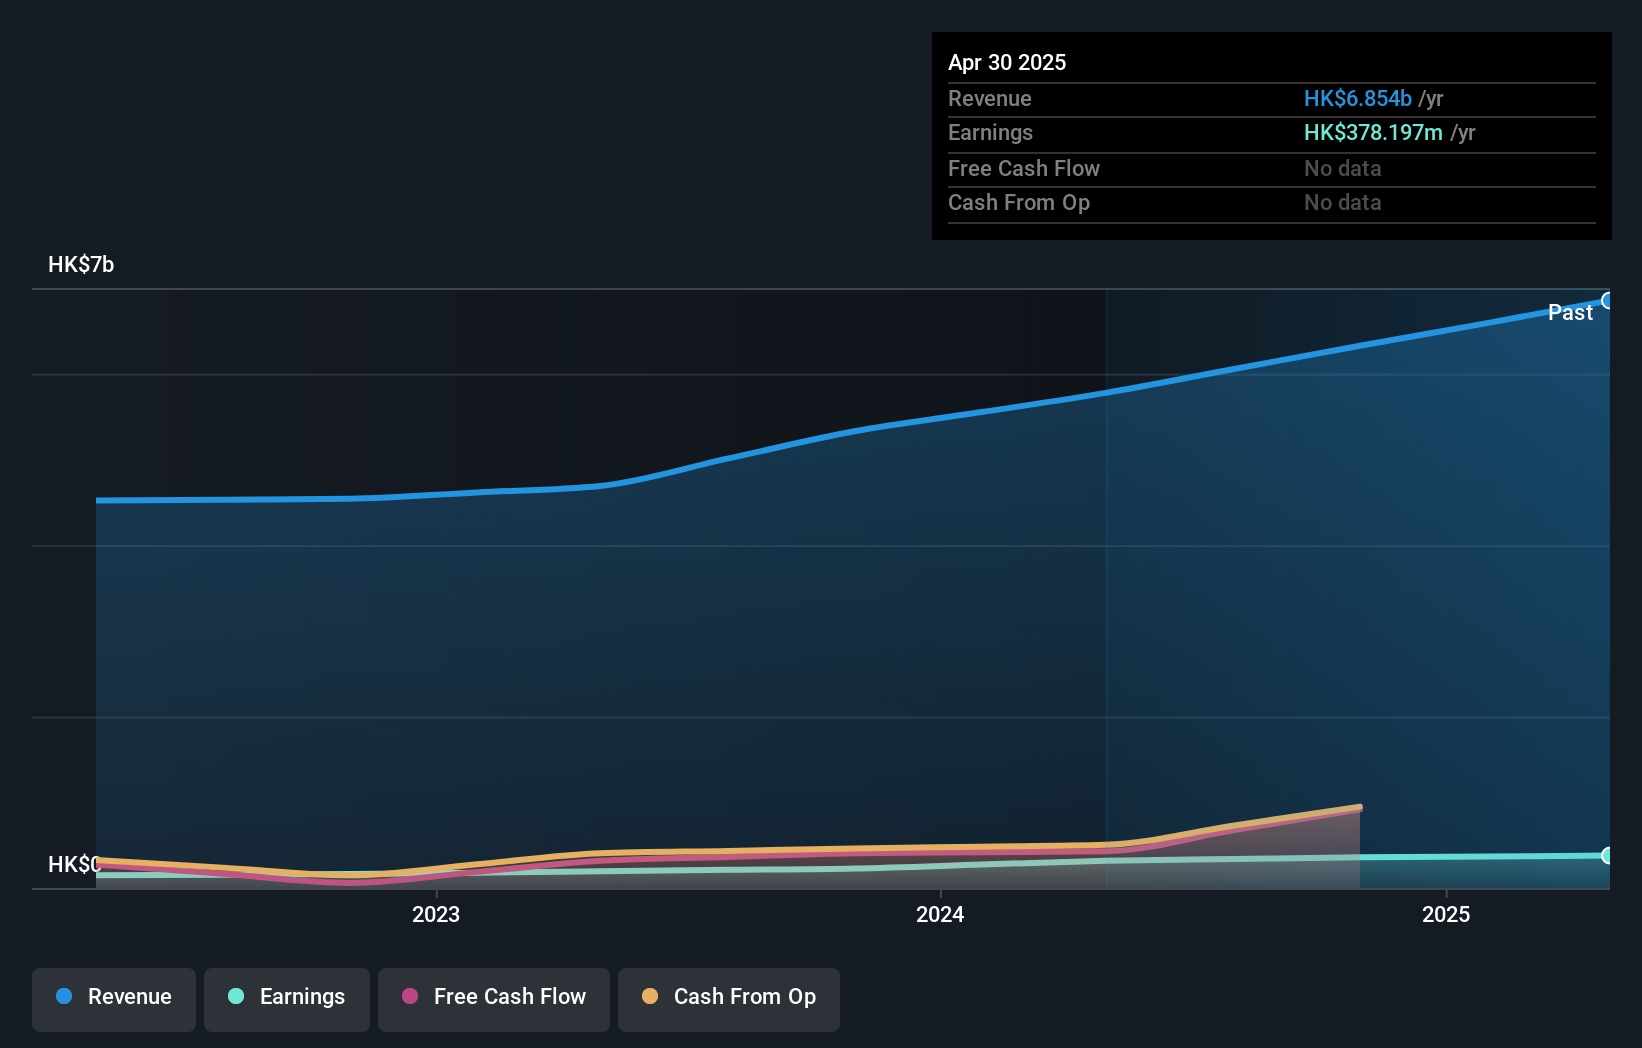
Task: Toggle the Free Cash Flow legend button
Action: 494,999
